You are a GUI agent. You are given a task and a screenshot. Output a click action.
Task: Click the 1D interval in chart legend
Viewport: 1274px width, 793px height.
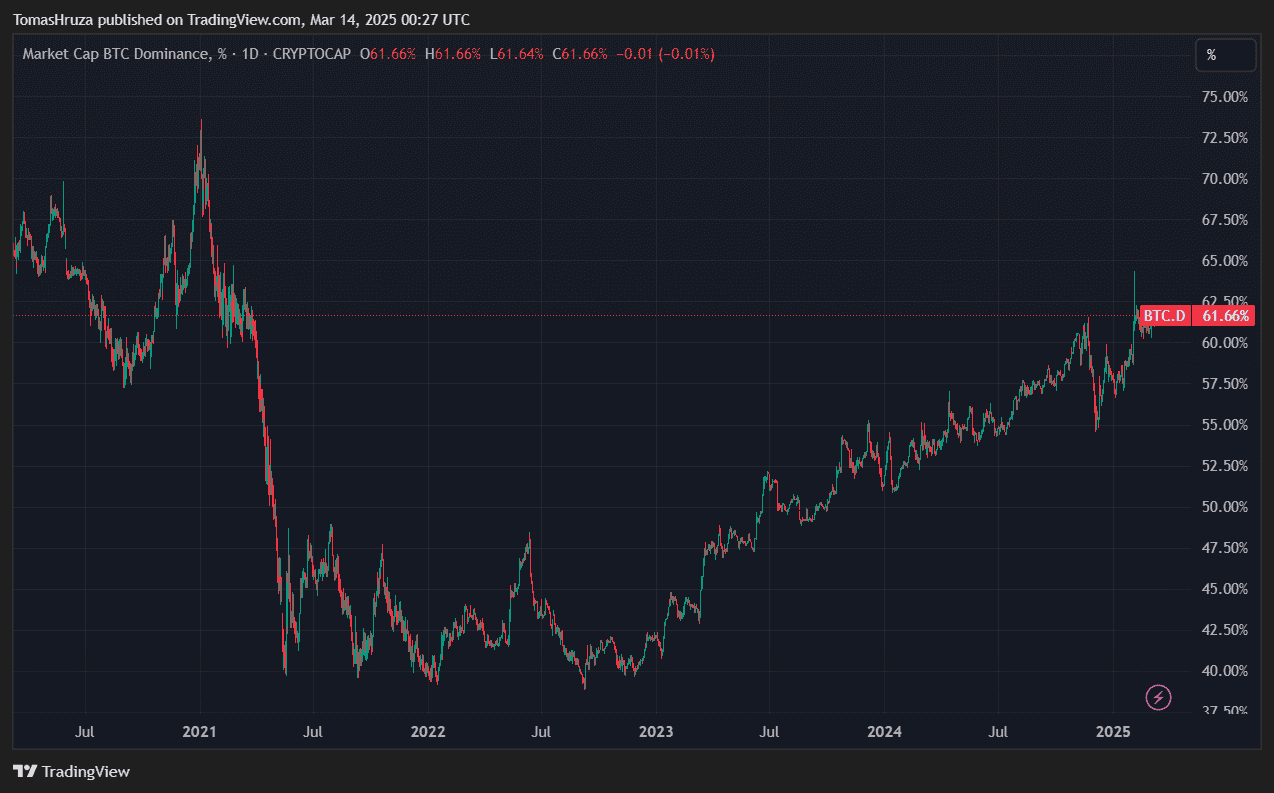tap(251, 54)
